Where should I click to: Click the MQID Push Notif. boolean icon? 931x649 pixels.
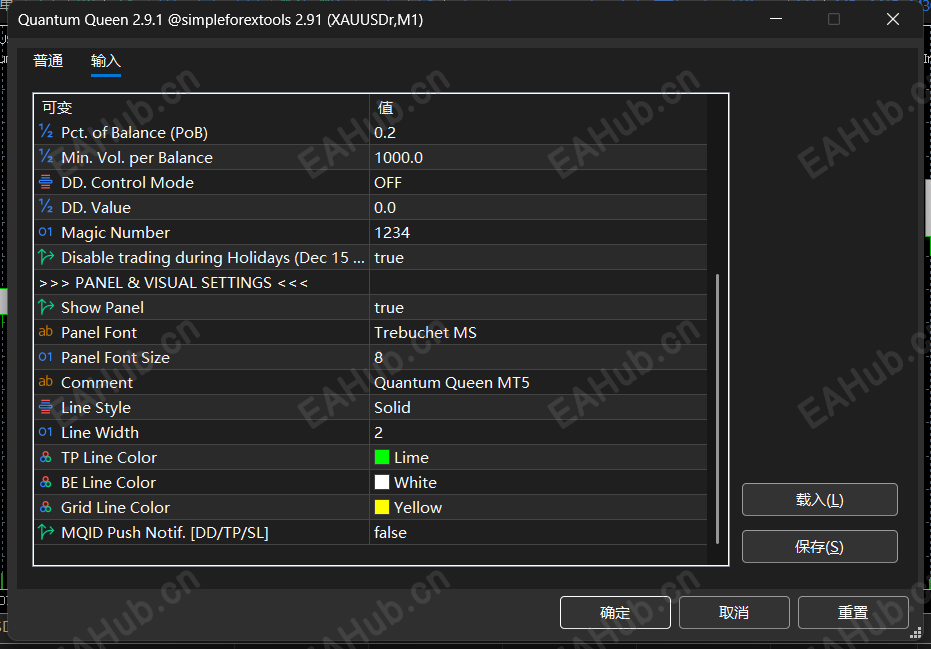click(x=46, y=532)
